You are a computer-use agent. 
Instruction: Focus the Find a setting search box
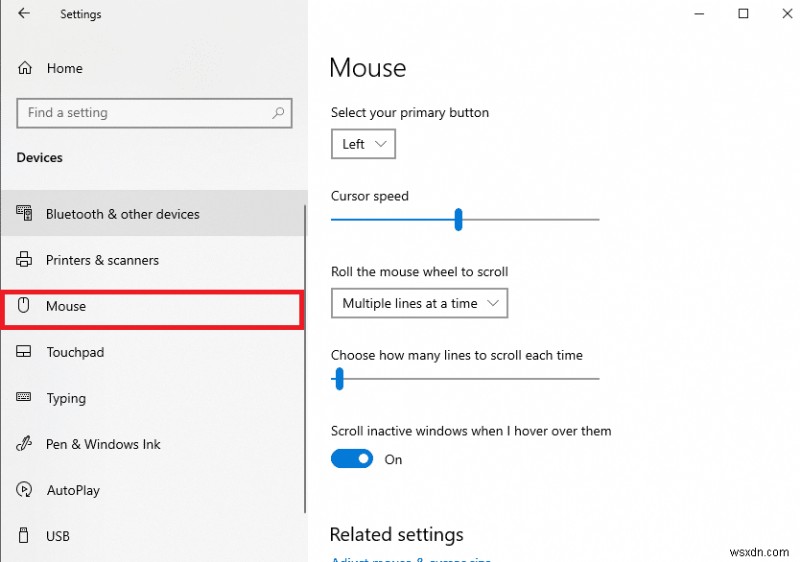point(154,113)
